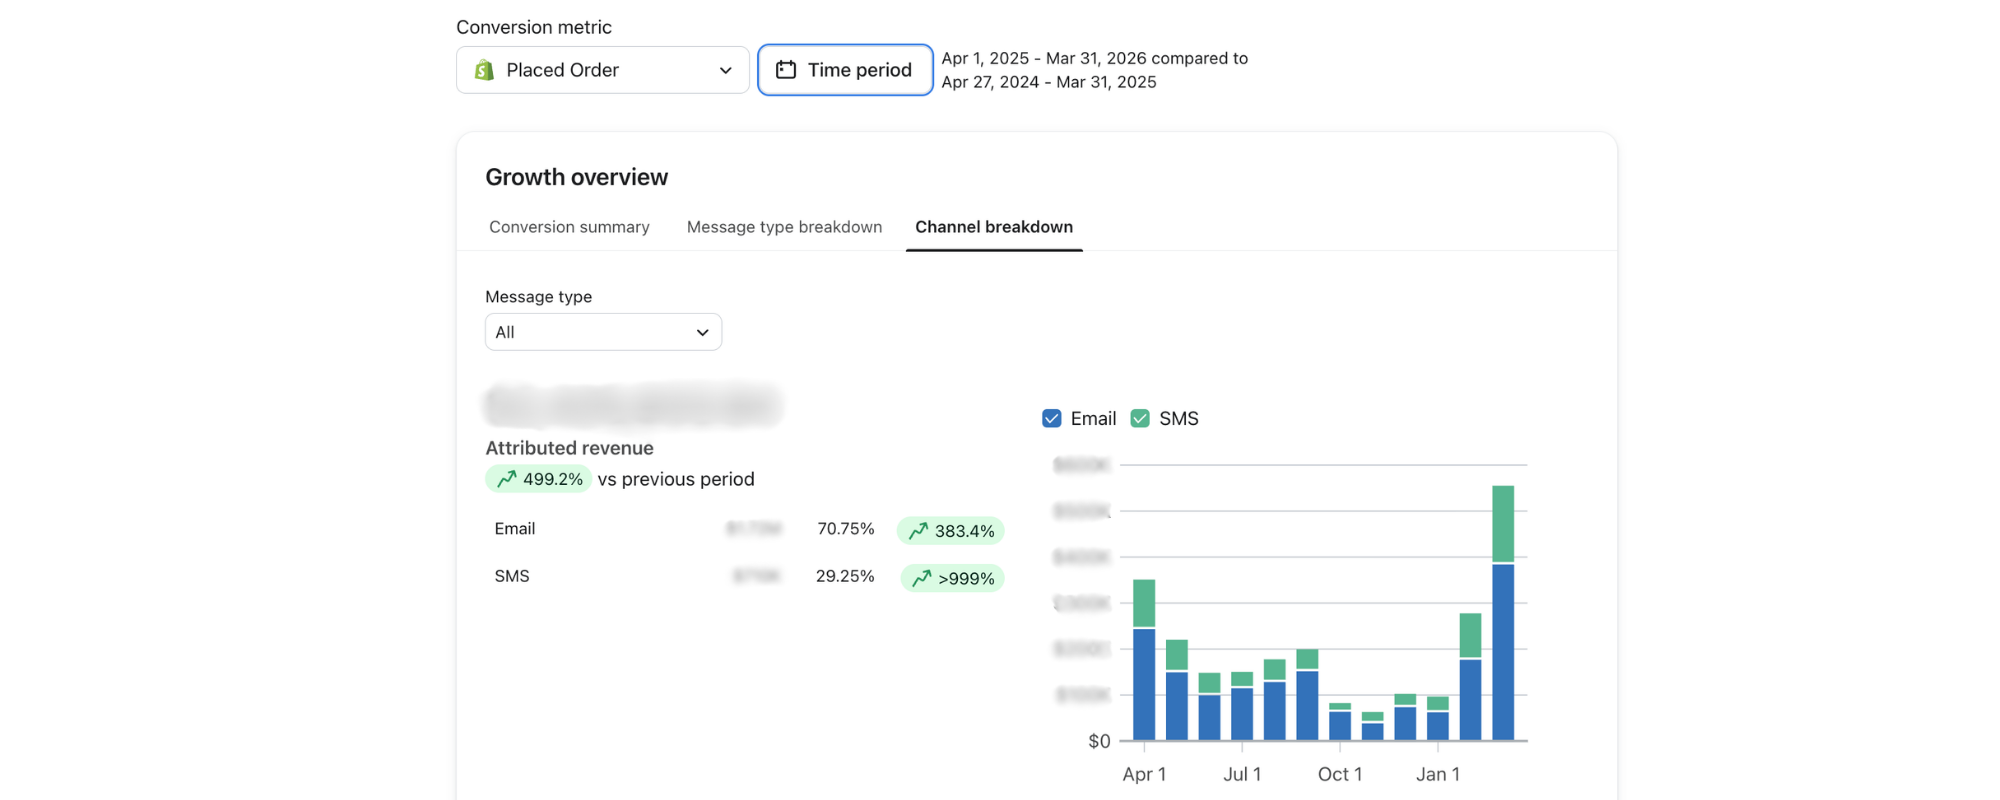Click the 499.2% growth badge
This screenshot has height=800, width=2000.
(x=539, y=479)
